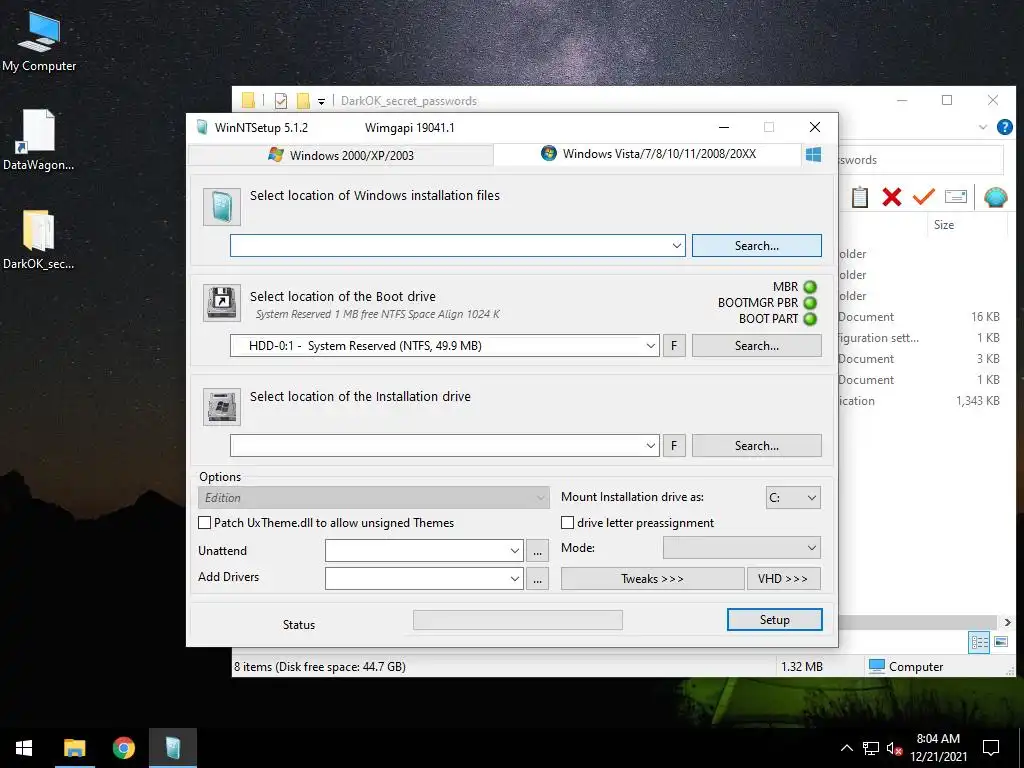Viewport: 1024px width, 768px height.
Task: Expand the file manager ribbon chevron
Action: [x=983, y=127]
